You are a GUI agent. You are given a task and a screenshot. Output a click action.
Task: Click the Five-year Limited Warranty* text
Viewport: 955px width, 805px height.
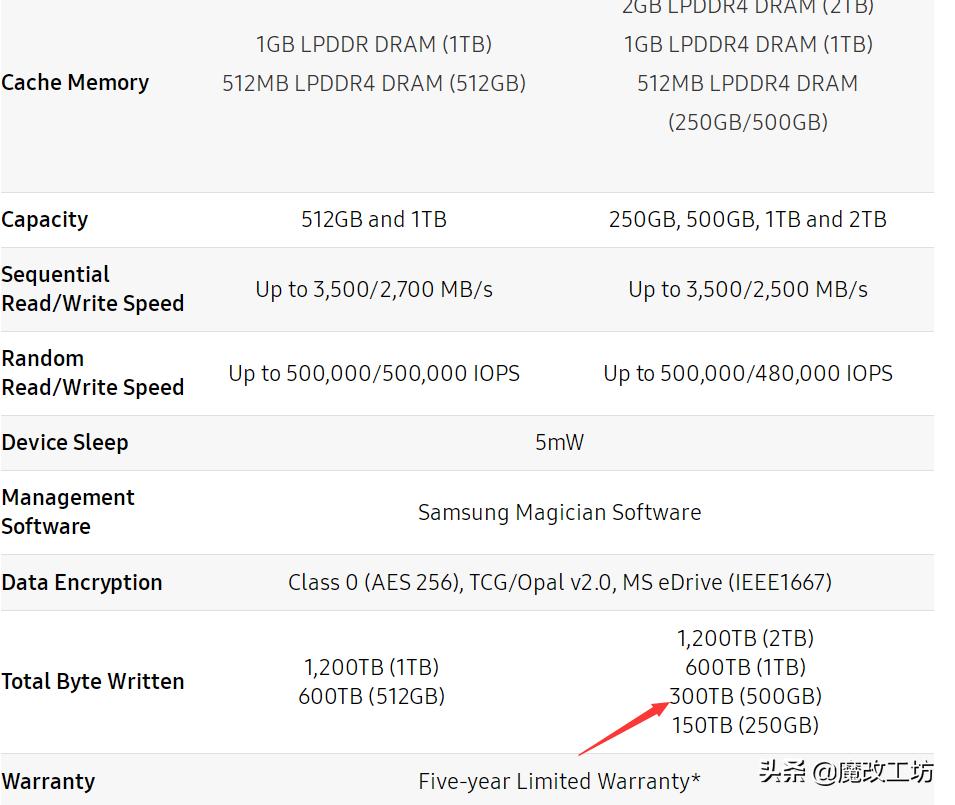(559, 781)
